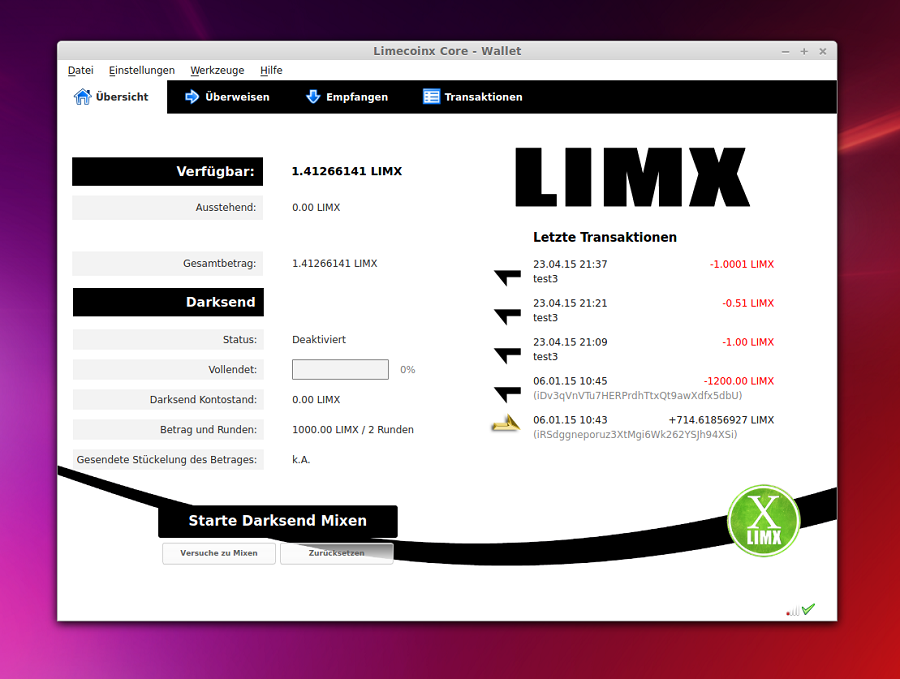
Task: Open the Werkzeuge menu
Action: [x=217, y=70]
